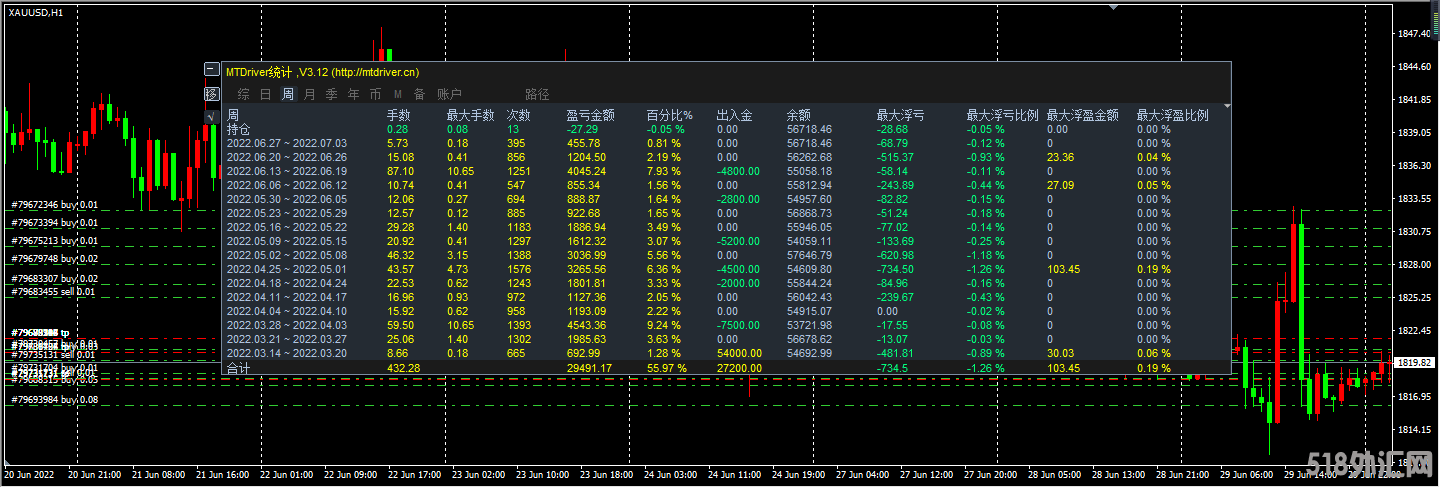Switch to the 年 yearly tab
The image size is (1440, 488).
point(354,94)
